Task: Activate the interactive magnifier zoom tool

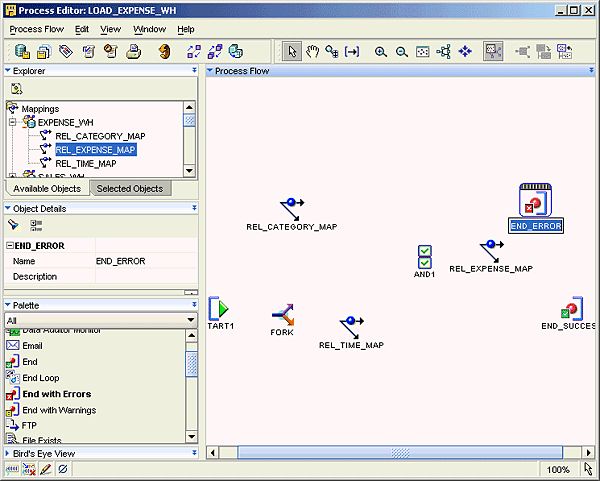Action: [331, 51]
